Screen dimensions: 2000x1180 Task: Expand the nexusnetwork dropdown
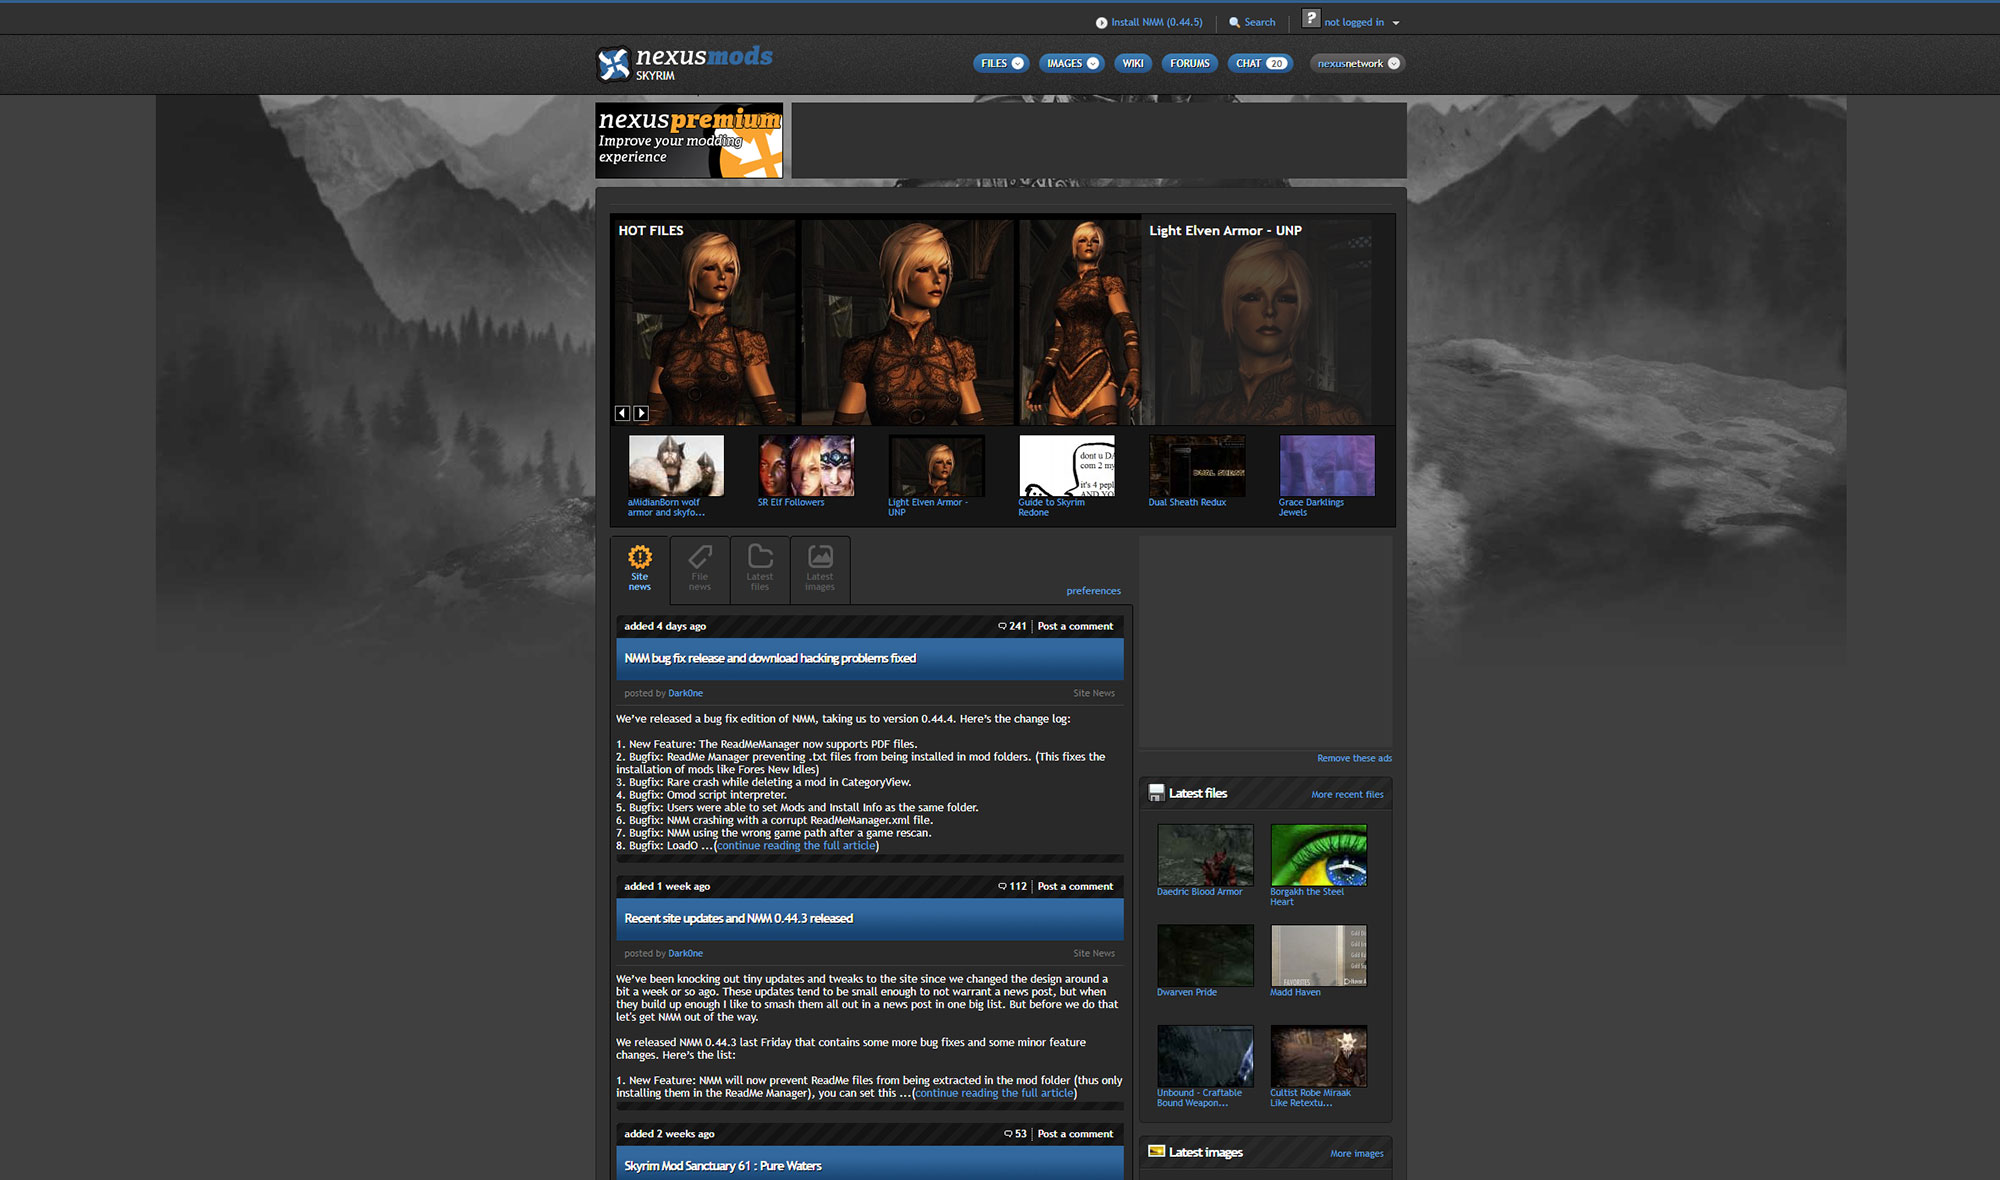pos(1393,63)
